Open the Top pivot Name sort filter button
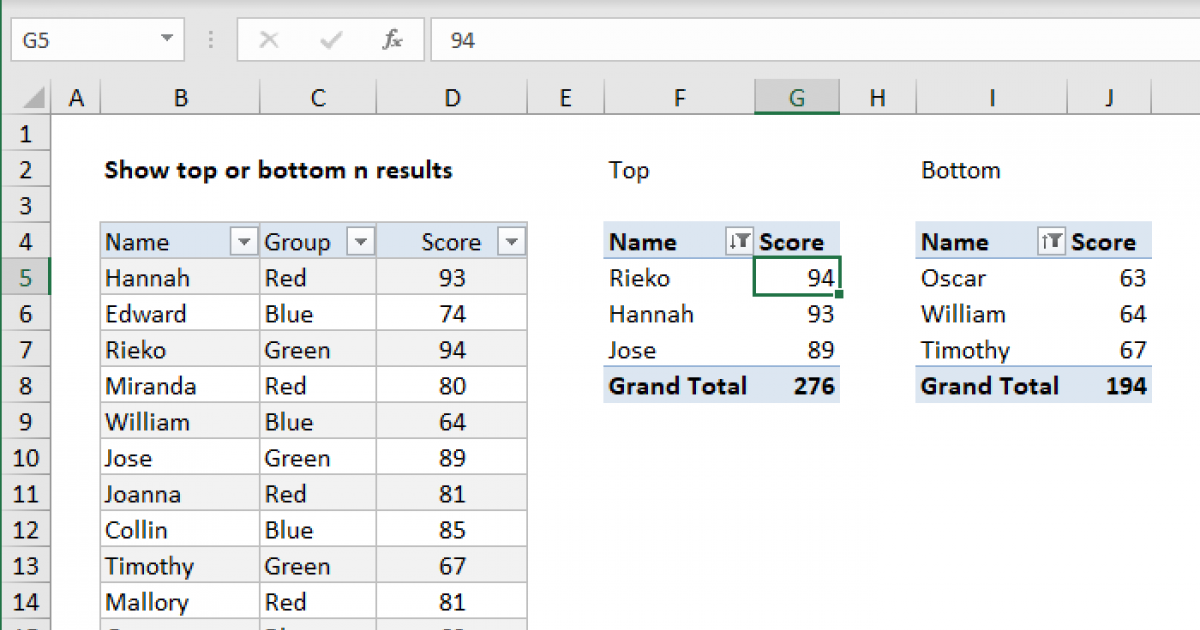The image size is (1200, 630). [739, 242]
